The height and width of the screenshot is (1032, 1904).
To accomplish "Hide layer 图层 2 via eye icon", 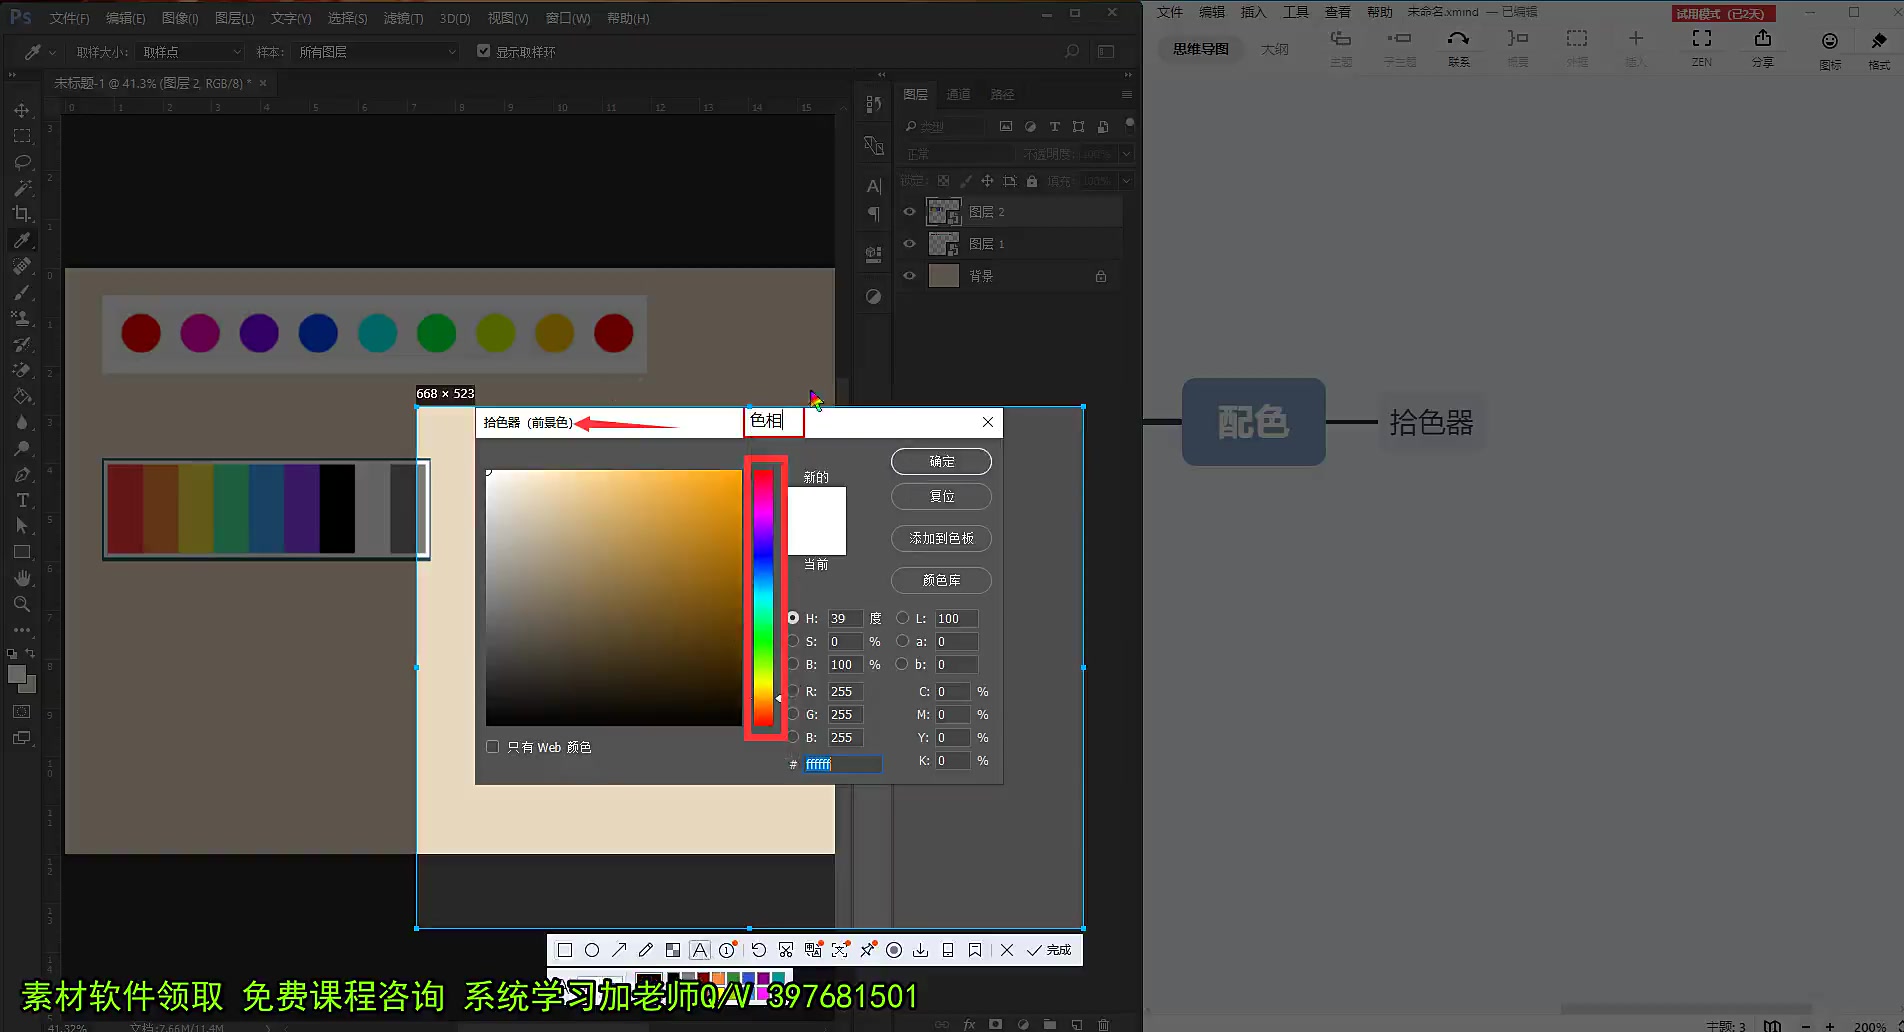I will click(x=909, y=211).
